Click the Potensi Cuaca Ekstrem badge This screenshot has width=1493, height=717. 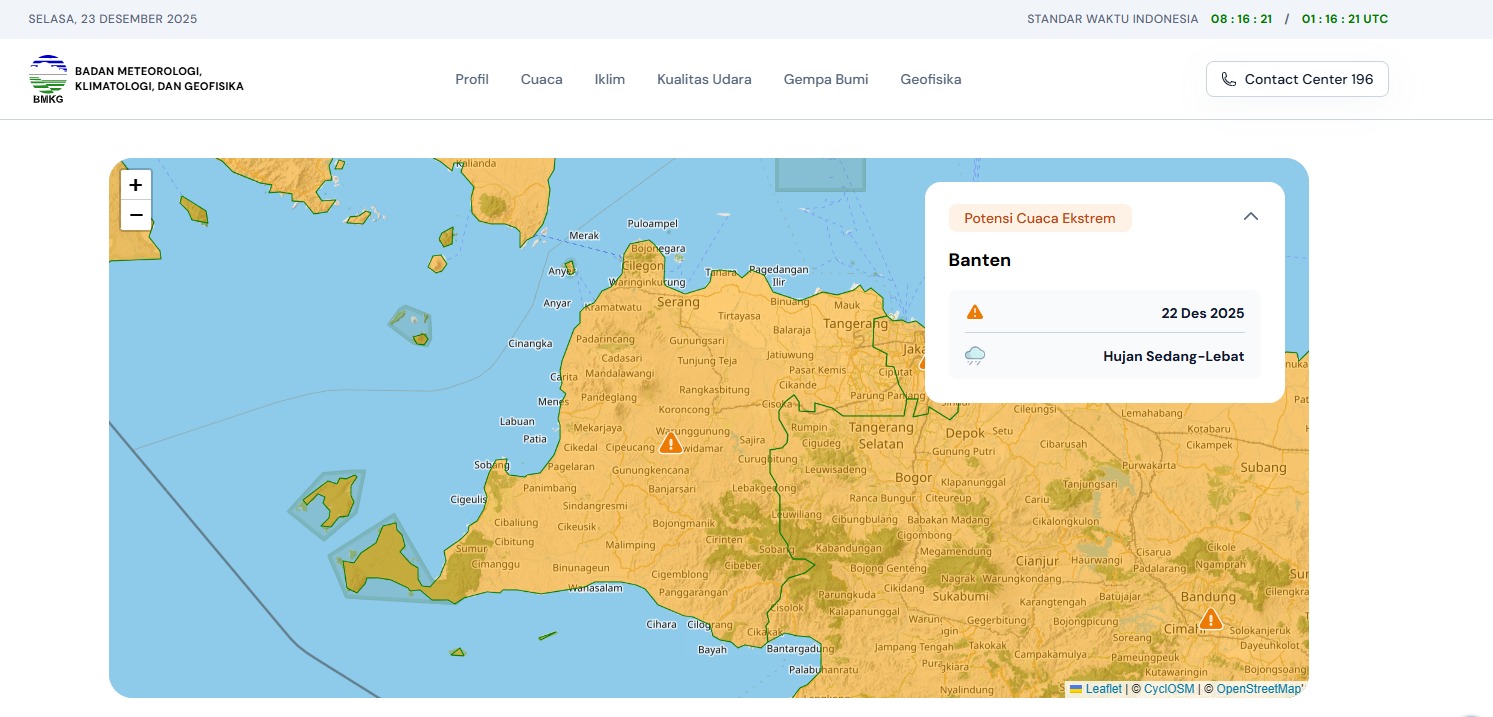(x=1039, y=218)
